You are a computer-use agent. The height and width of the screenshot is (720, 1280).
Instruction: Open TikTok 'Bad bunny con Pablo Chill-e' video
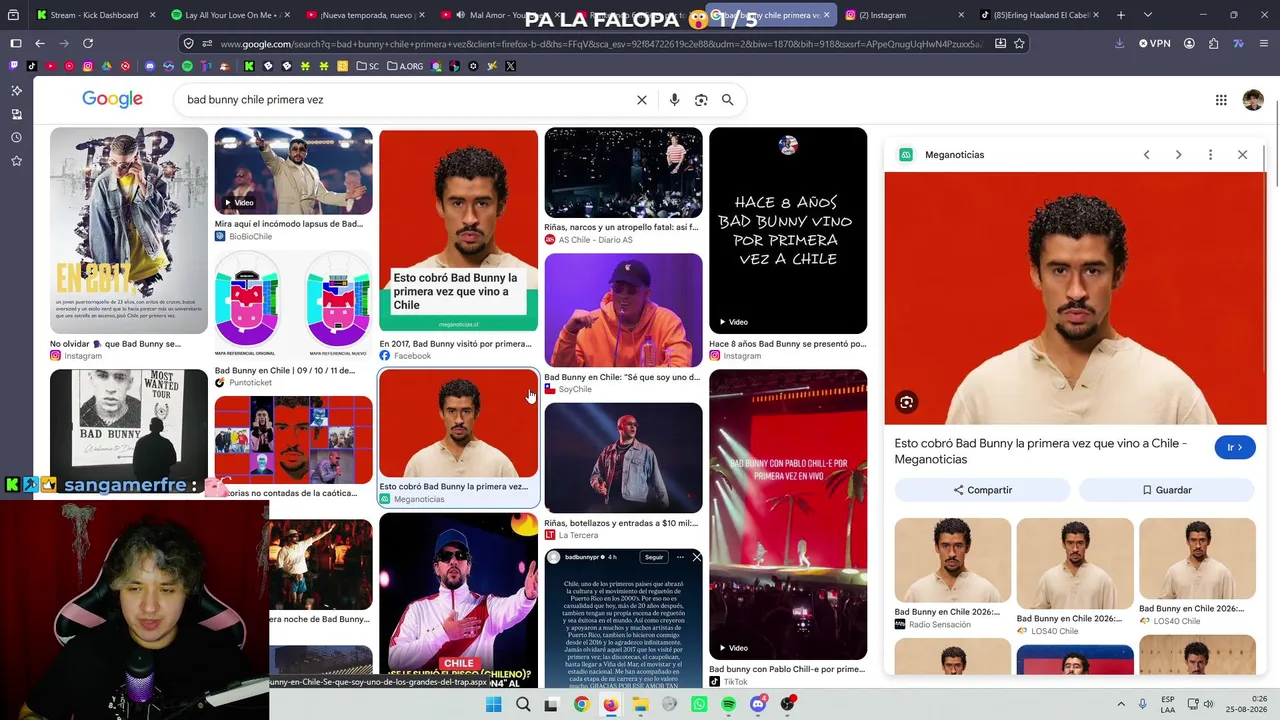tap(788, 514)
